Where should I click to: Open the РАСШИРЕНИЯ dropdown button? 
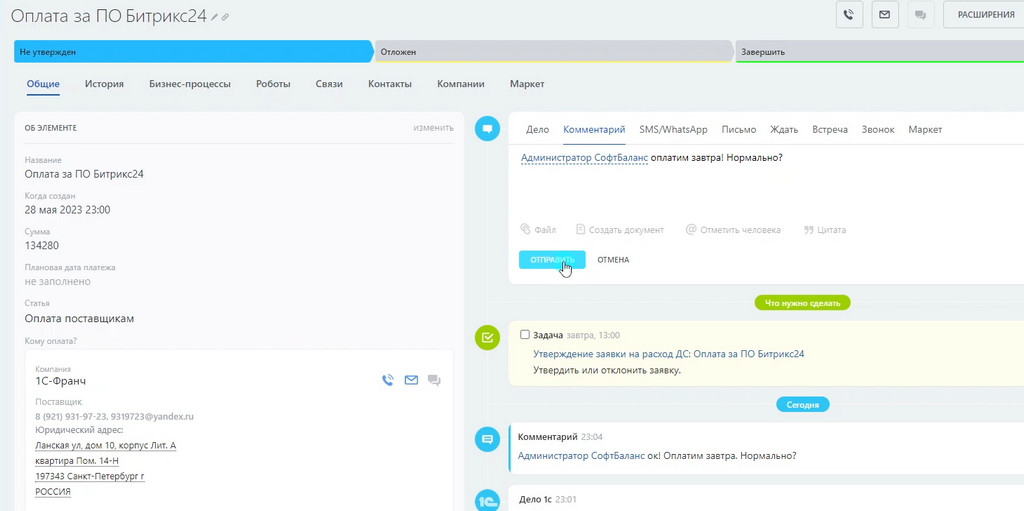[984, 14]
